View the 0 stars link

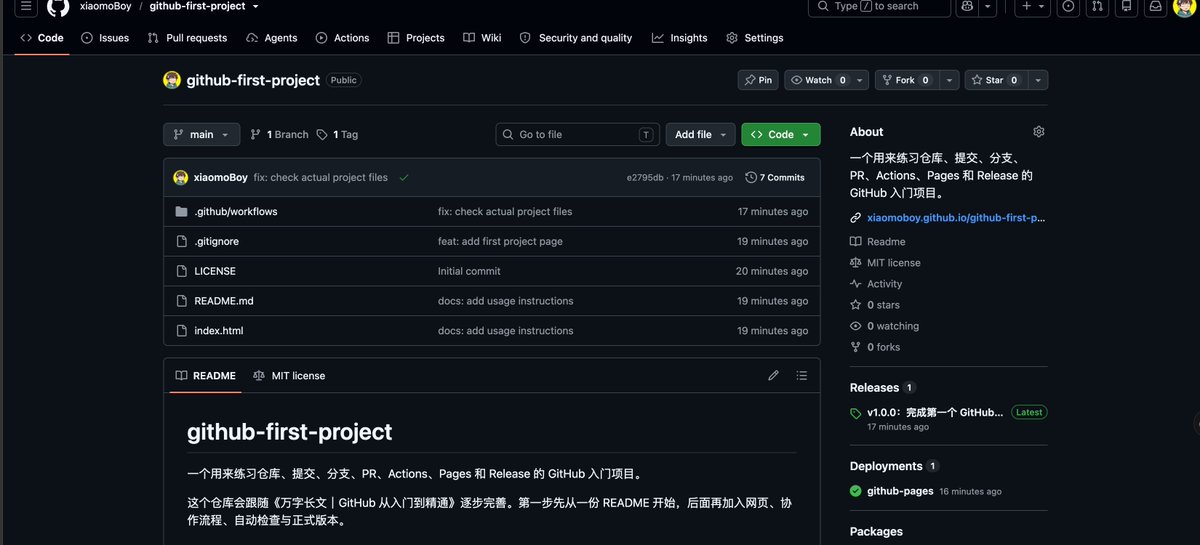(875, 305)
